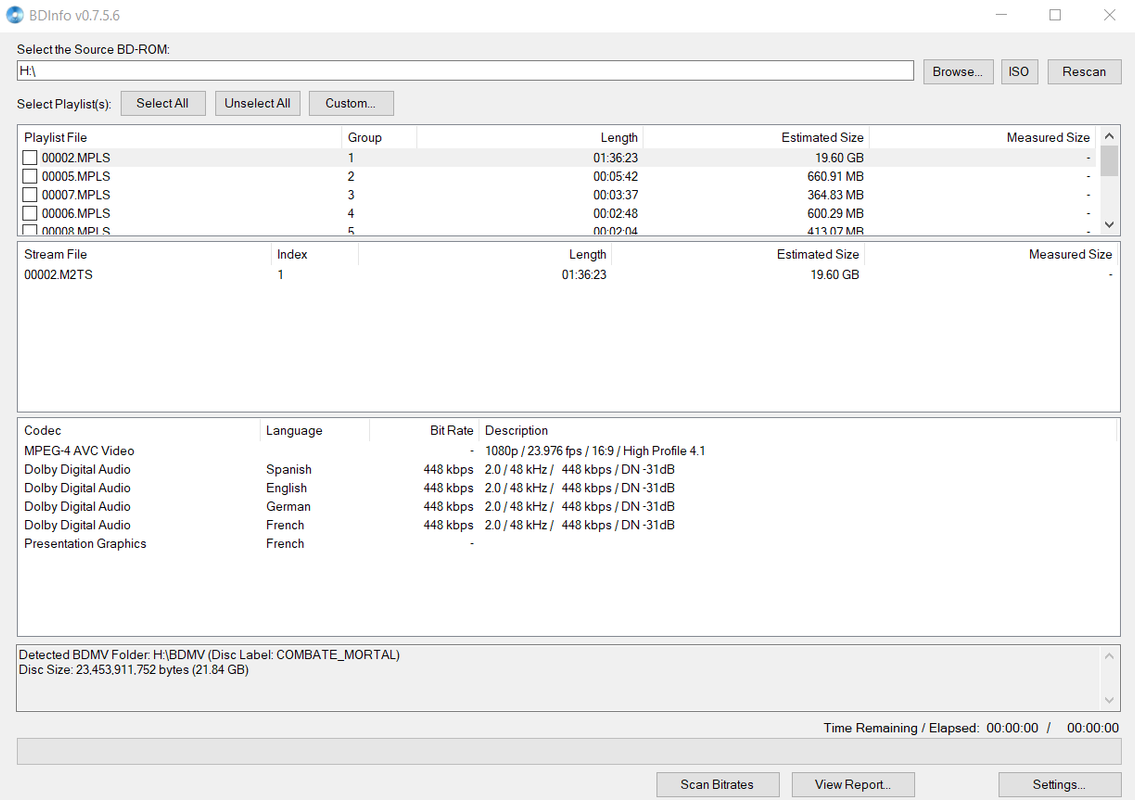The width and height of the screenshot is (1135, 800).
Task: Click the Language column header
Action: point(315,431)
